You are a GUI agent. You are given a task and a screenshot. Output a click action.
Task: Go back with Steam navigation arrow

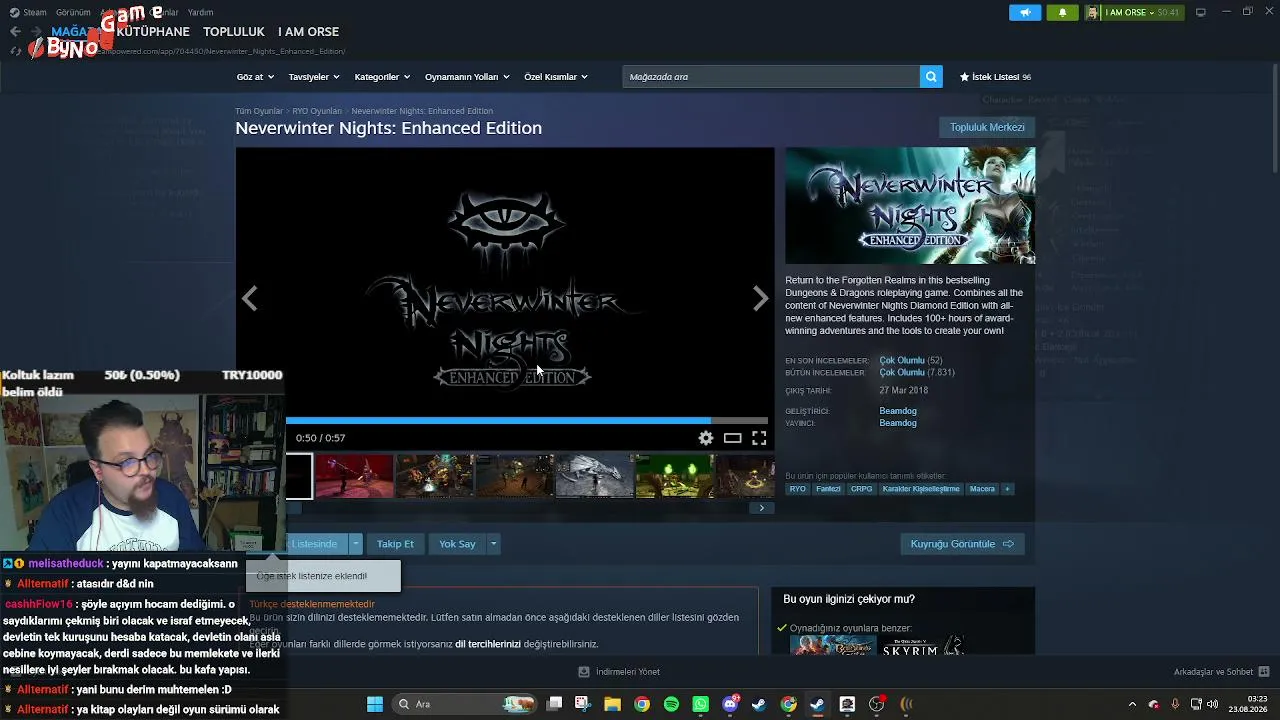click(x=15, y=31)
